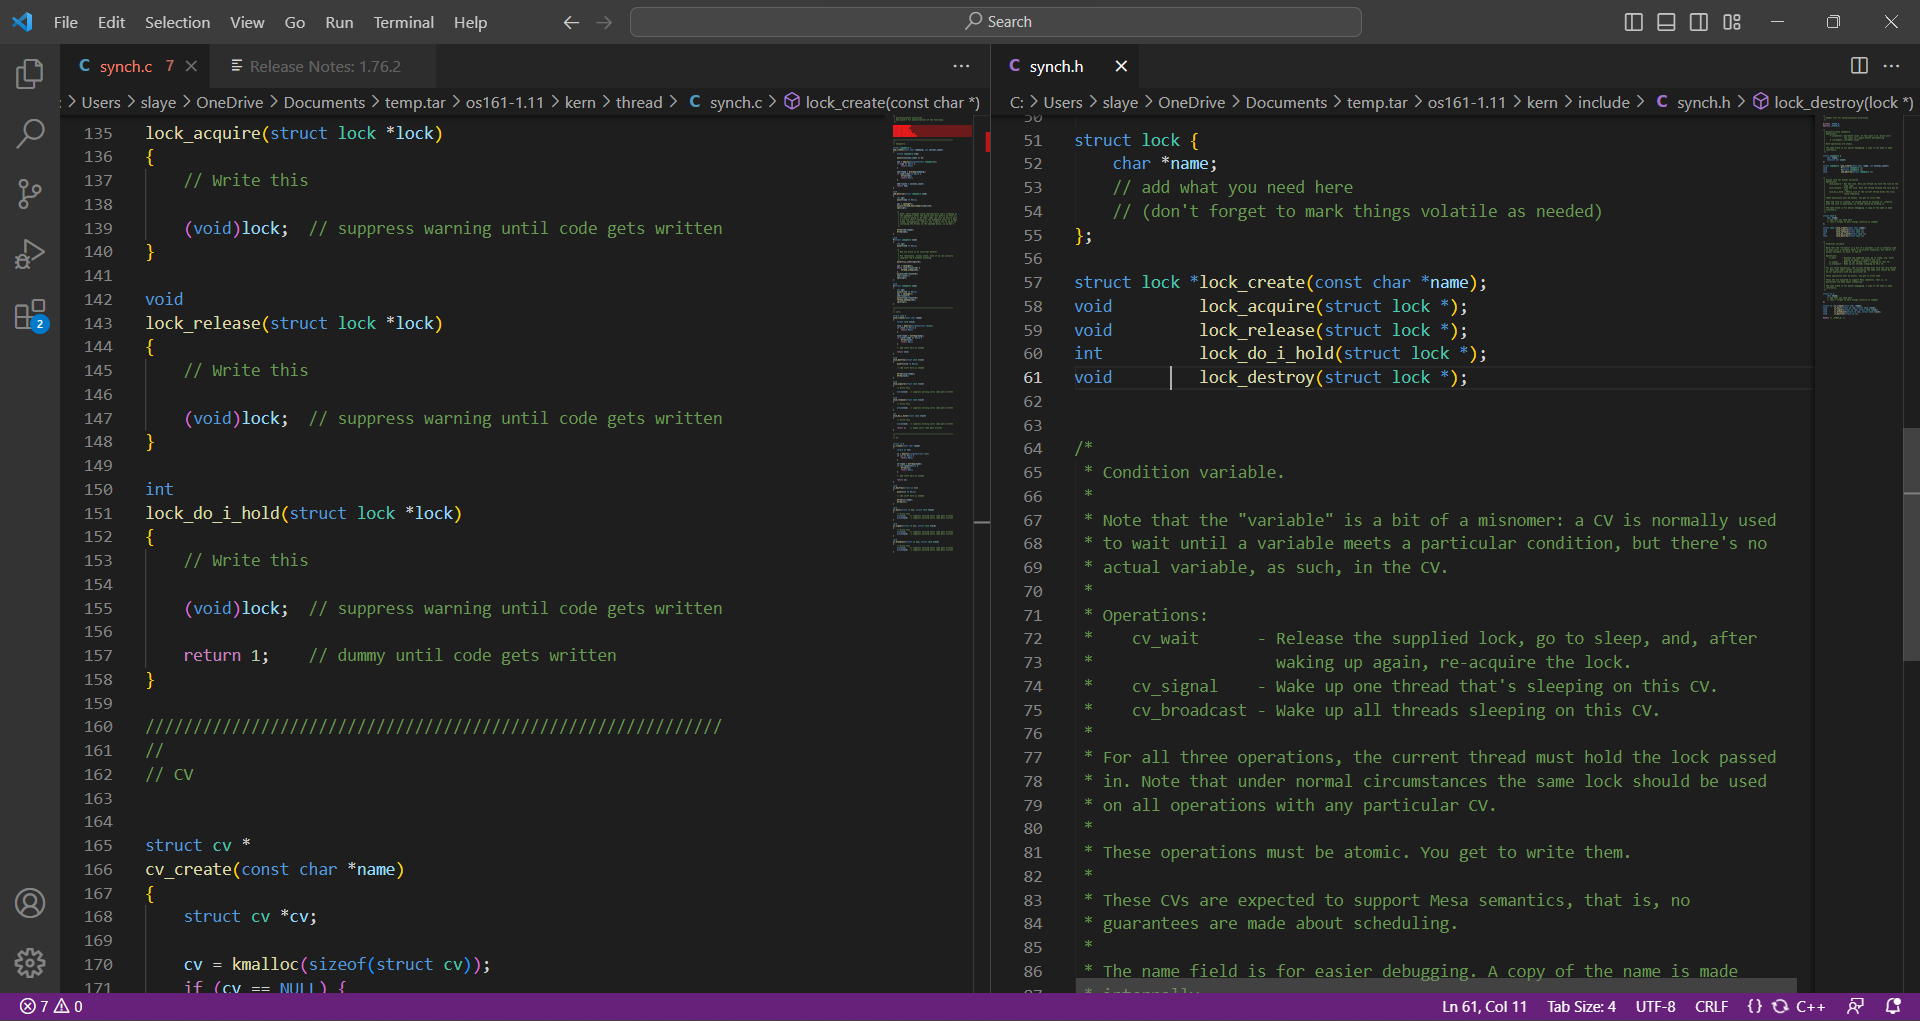Go to line via Ln 61, Col 11
Screen dimensions: 1920x1021
[x=1484, y=1007]
